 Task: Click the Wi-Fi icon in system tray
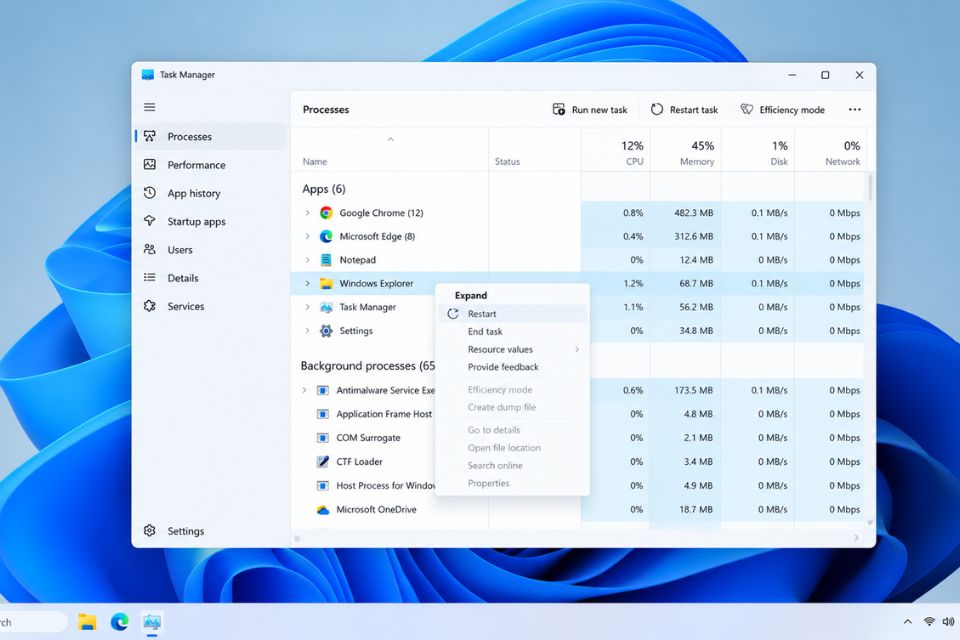(929, 622)
